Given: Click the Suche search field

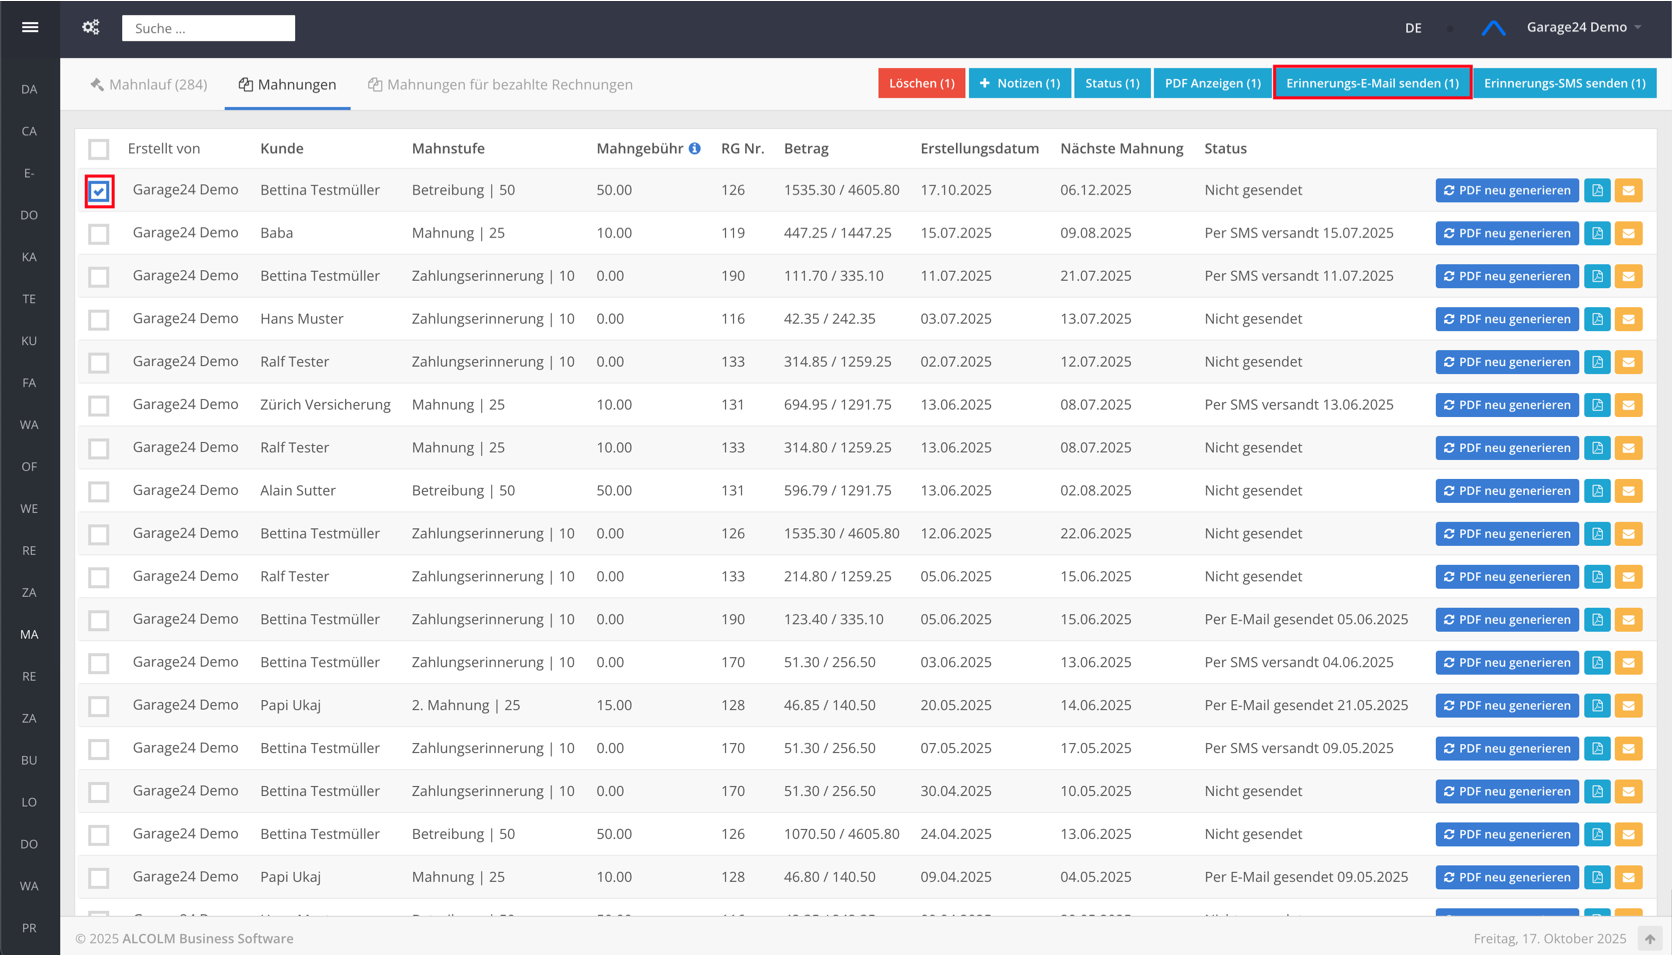Looking at the screenshot, I should pos(208,28).
